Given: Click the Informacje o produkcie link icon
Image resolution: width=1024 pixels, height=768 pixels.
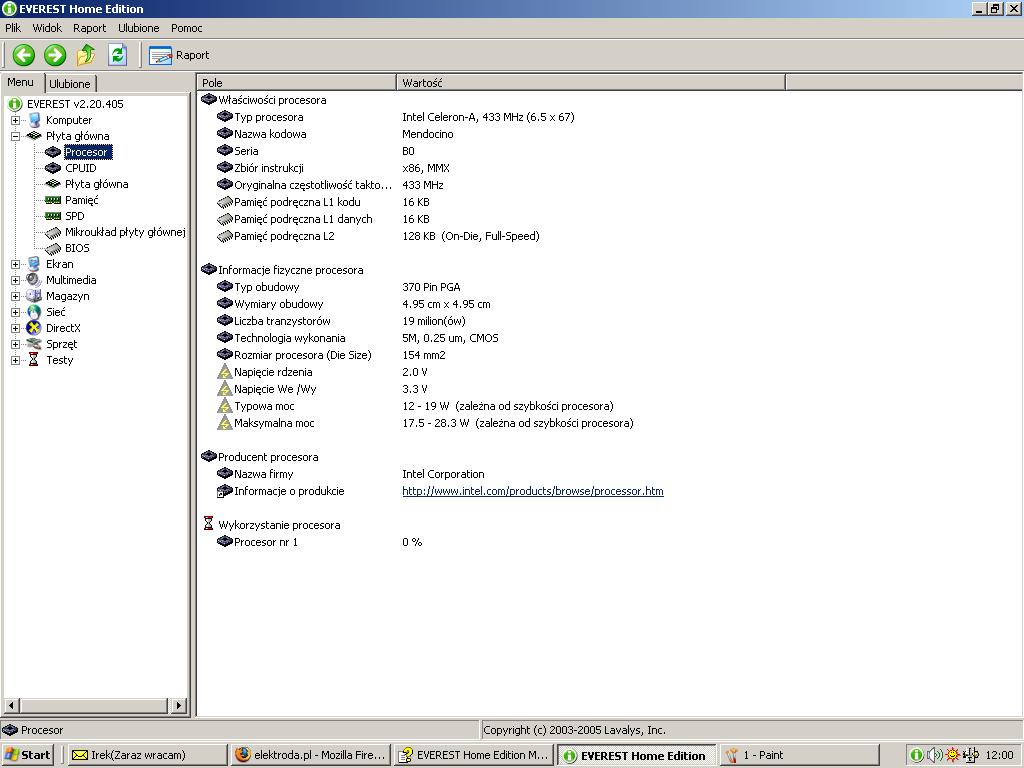Looking at the screenshot, I should tap(225, 491).
